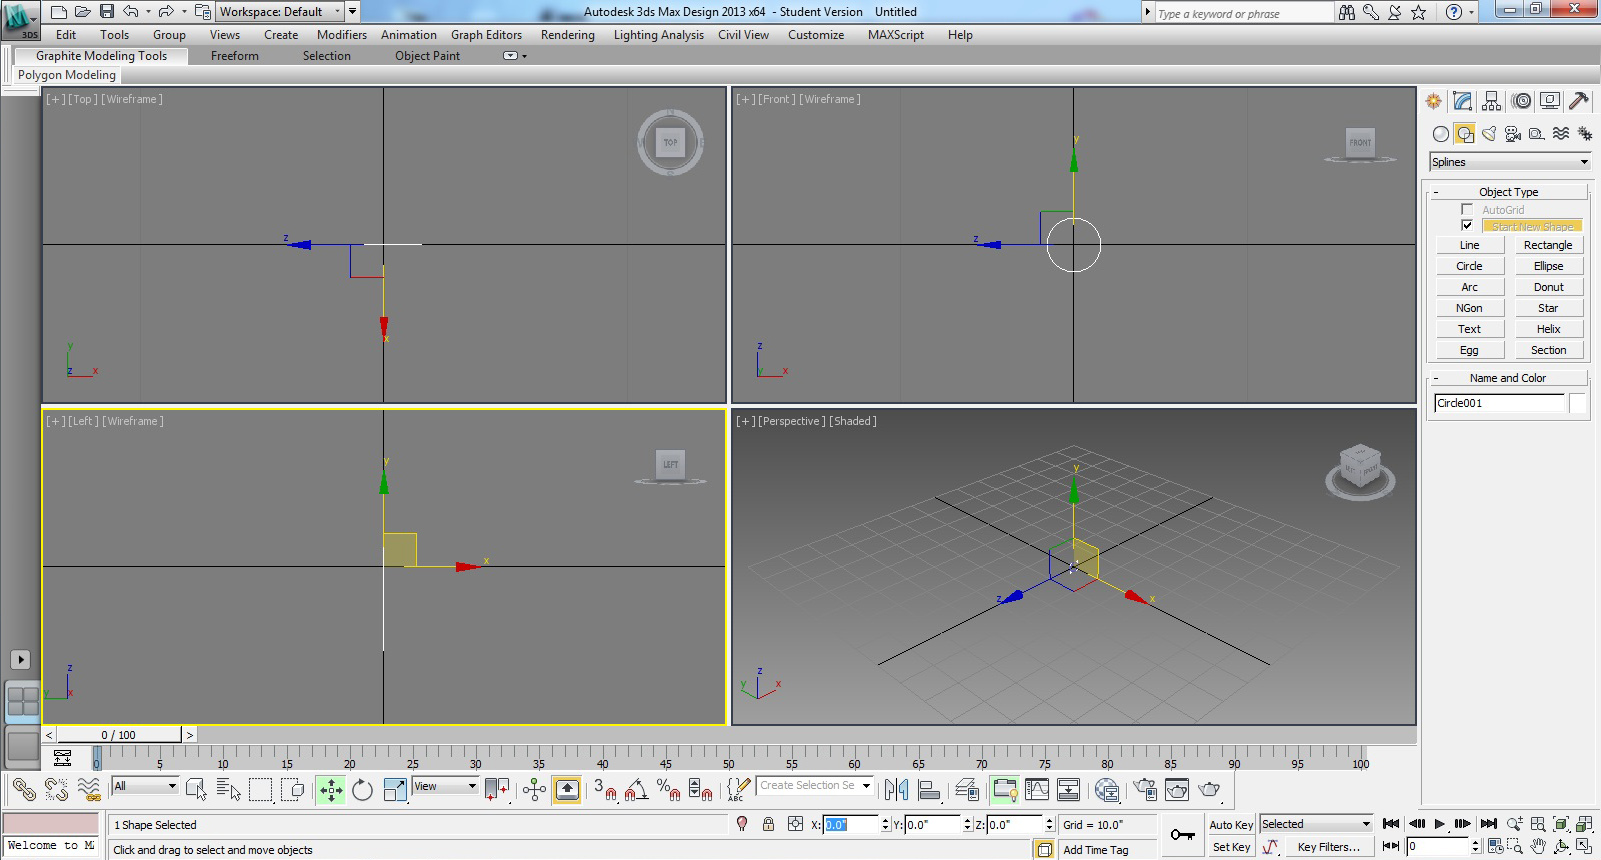Open the Rendering menu
The image size is (1601, 860).
568,35
